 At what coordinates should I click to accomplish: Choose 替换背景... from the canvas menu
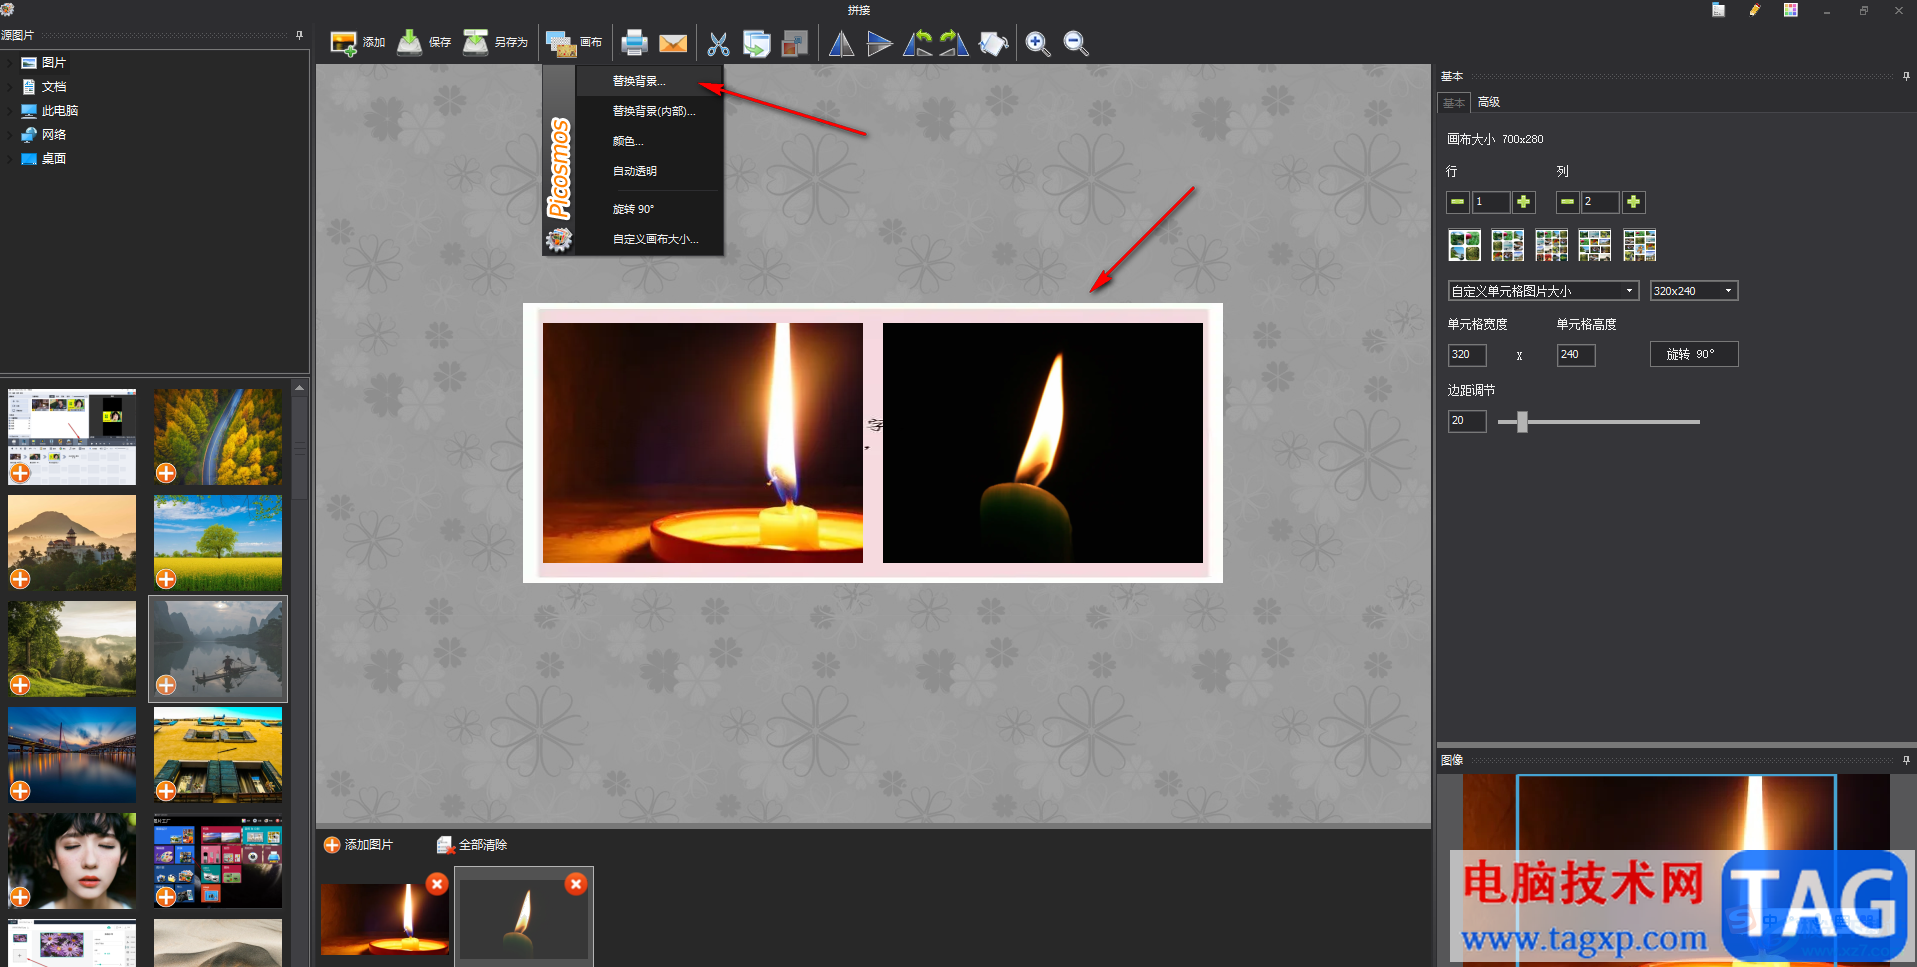pos(649,81)
